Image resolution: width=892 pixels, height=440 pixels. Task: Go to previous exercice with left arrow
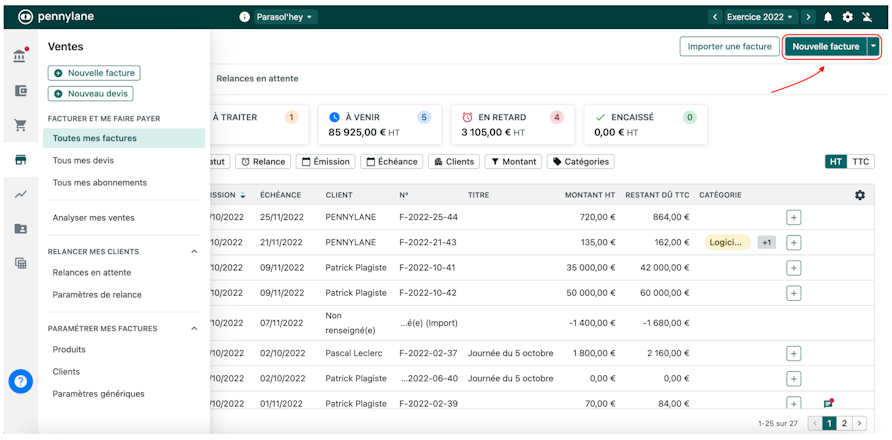[715, 17]
